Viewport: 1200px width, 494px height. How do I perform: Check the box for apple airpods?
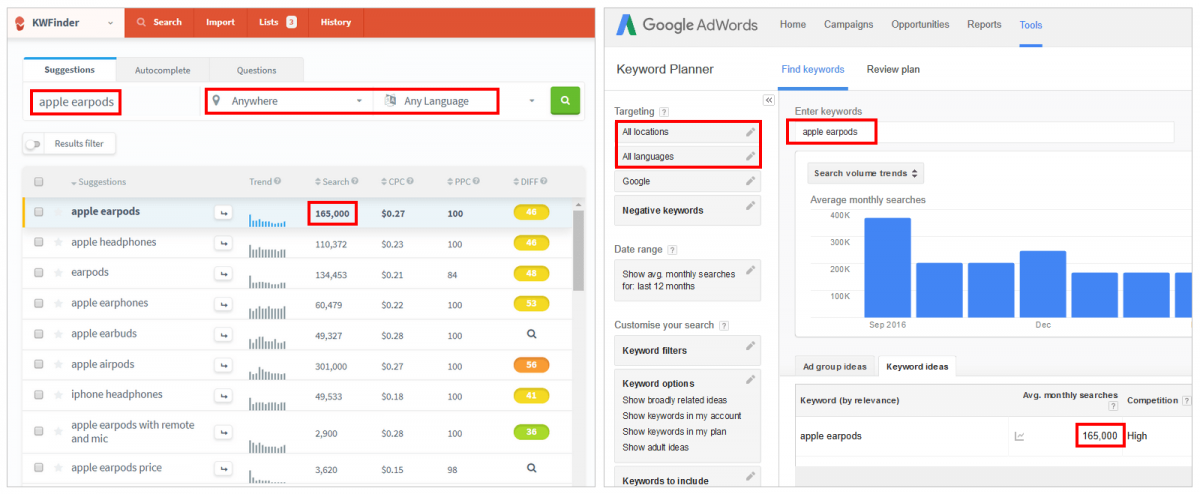click(39, 365)
